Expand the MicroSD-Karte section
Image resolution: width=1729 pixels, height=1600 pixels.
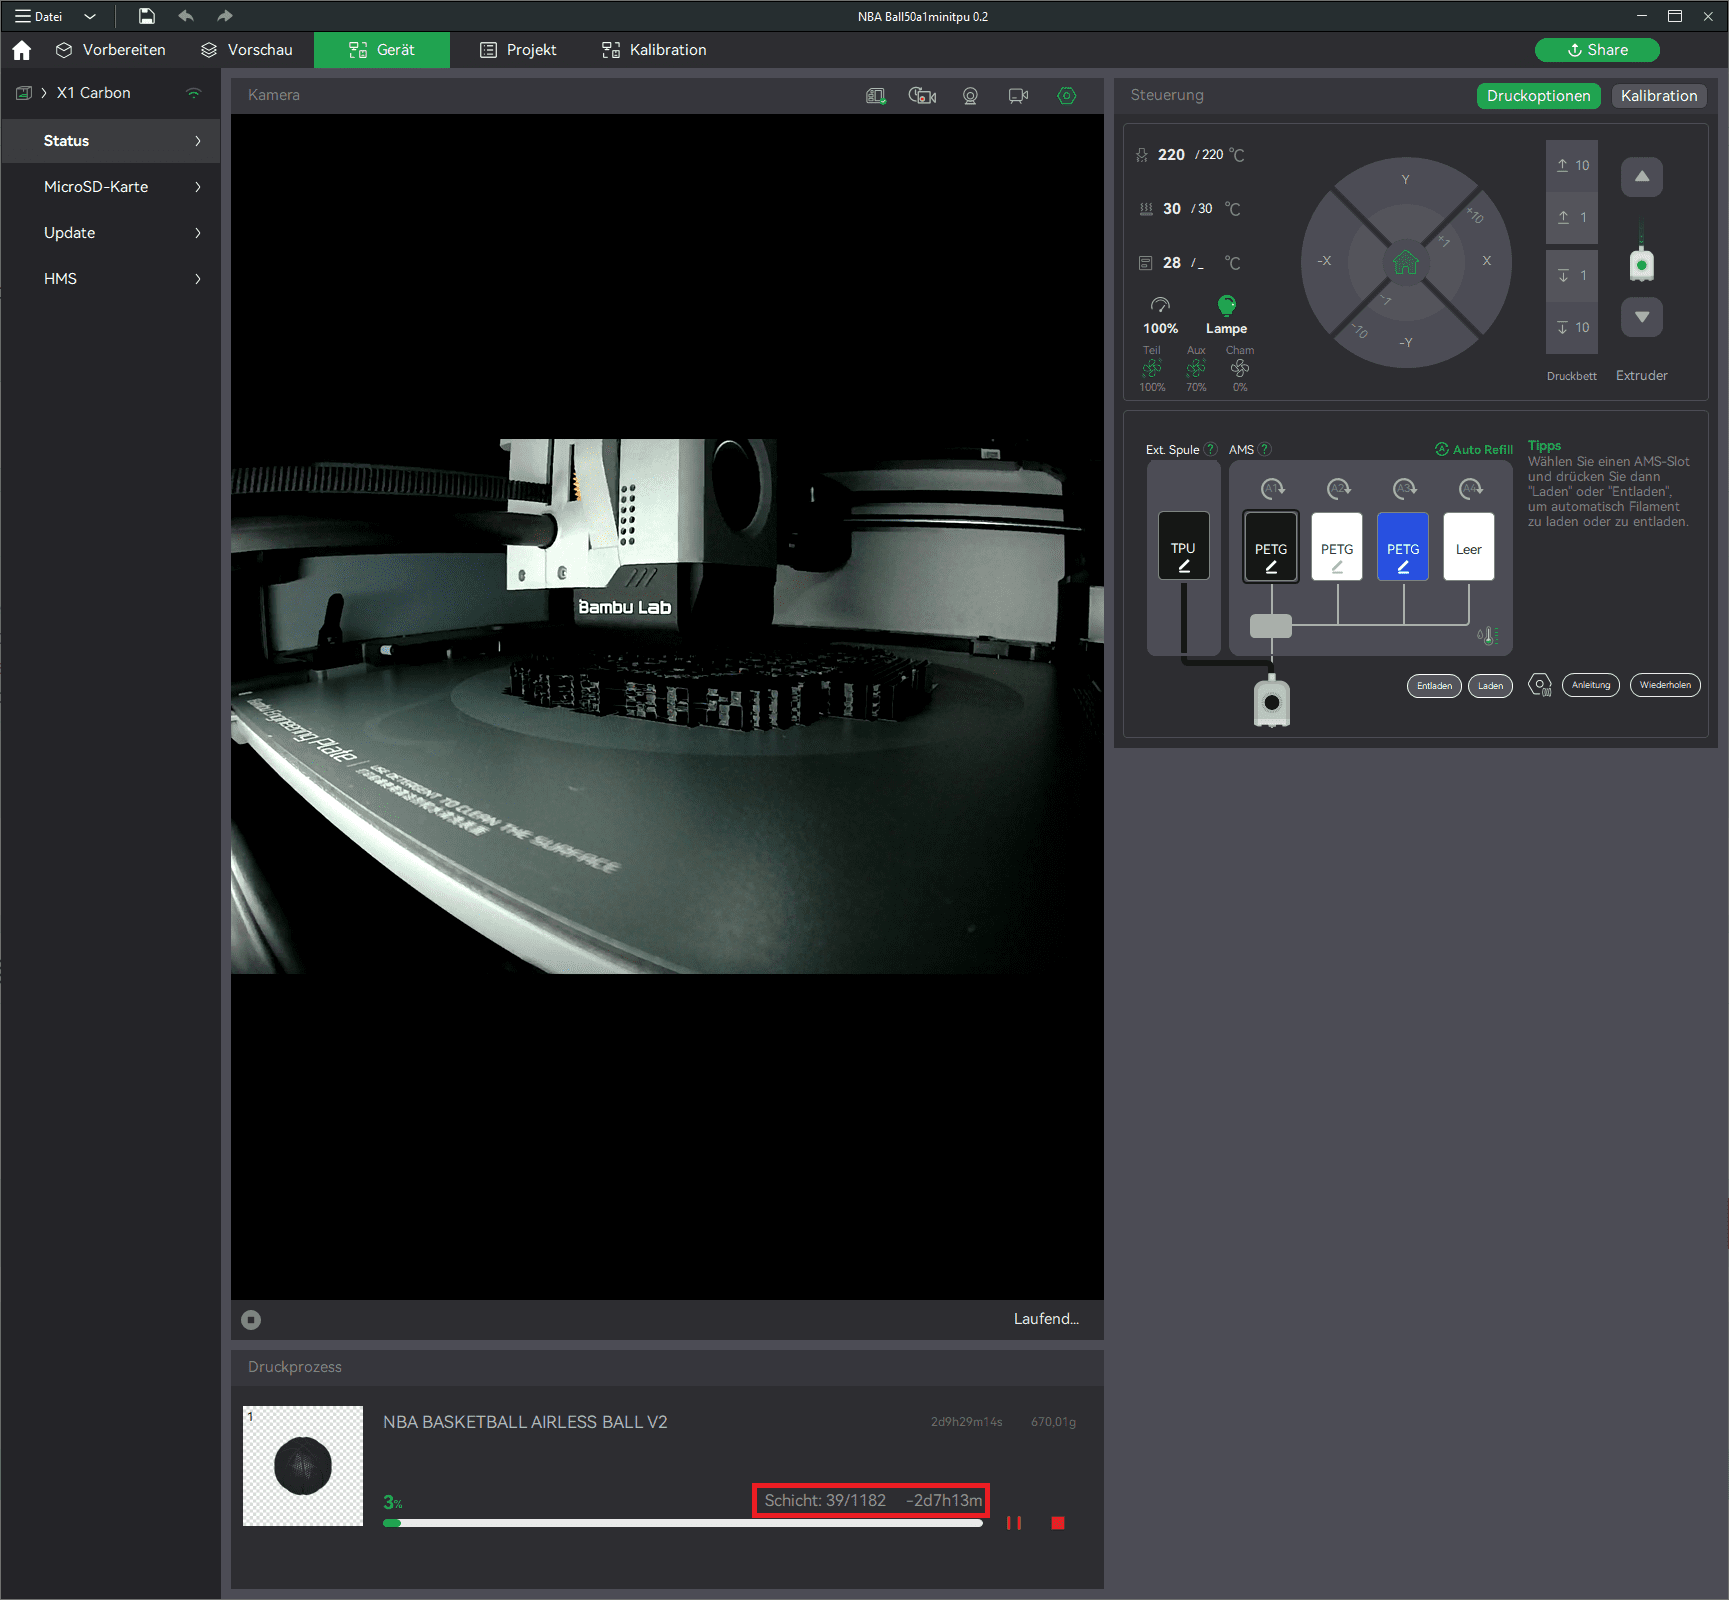(110, 187)
